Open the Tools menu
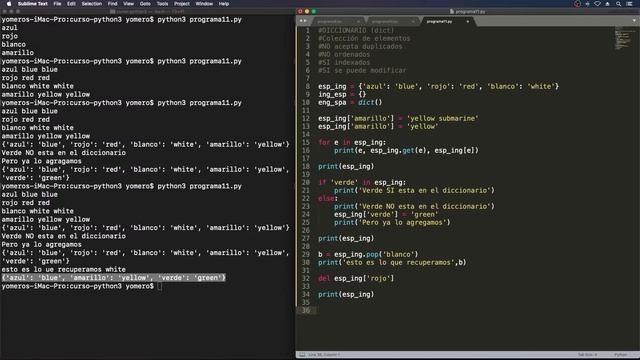The height and width of the screenshot is (360, 640). [162, 4]
